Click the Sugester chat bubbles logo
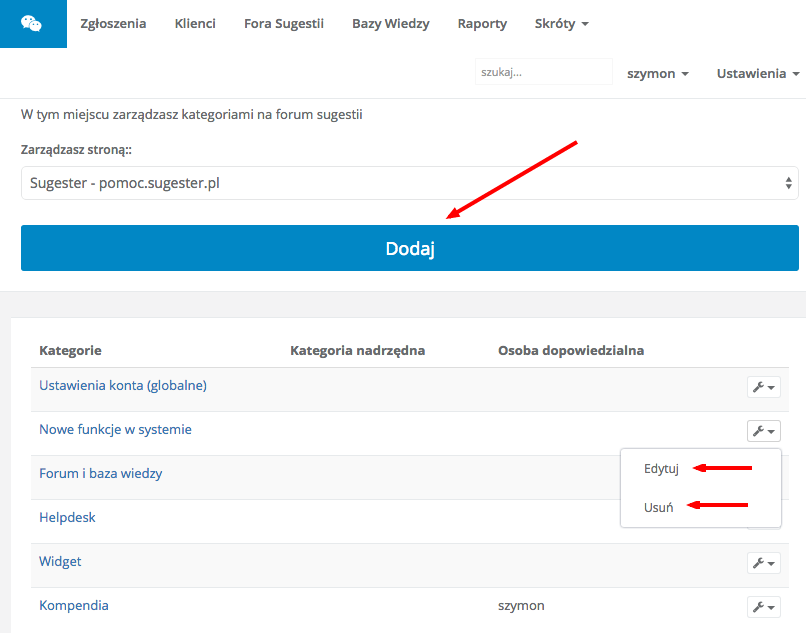Screen dimensions: 806x633 tap(32, 23)
